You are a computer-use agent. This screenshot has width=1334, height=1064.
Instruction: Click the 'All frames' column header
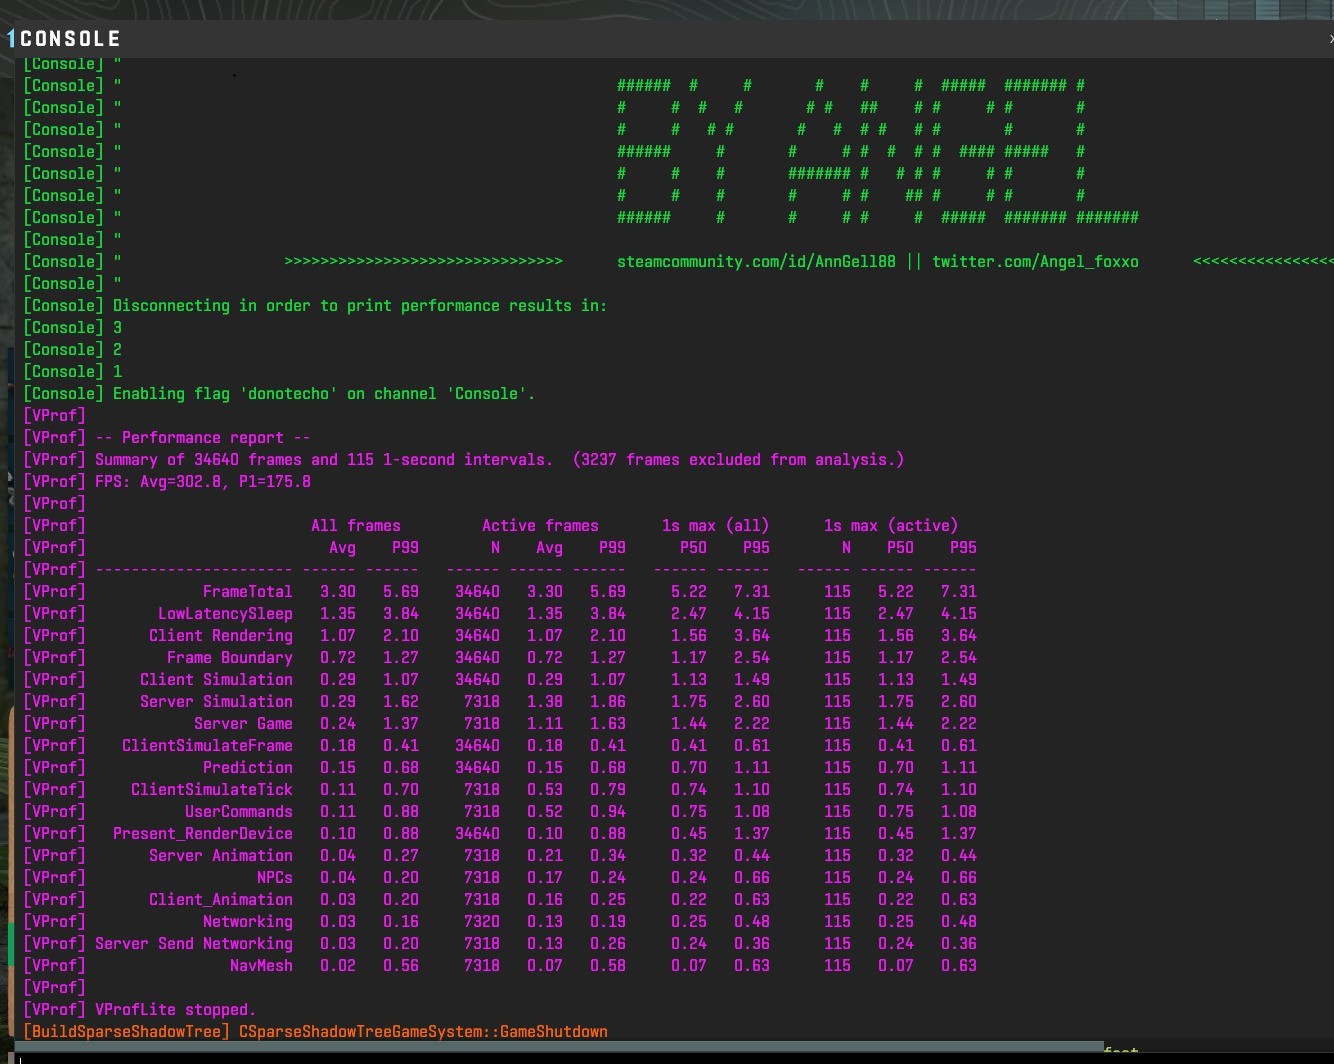tap(355, 526)
